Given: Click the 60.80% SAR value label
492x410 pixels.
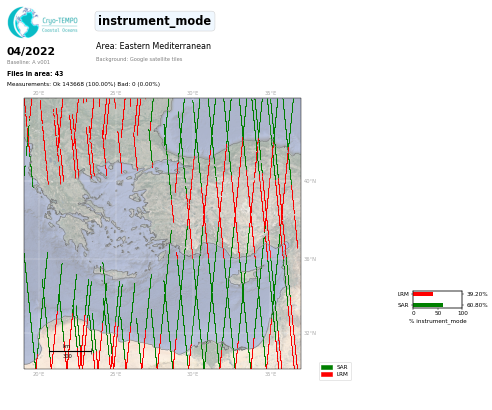Looking at the screenshot, I should [x=477, y=305].
